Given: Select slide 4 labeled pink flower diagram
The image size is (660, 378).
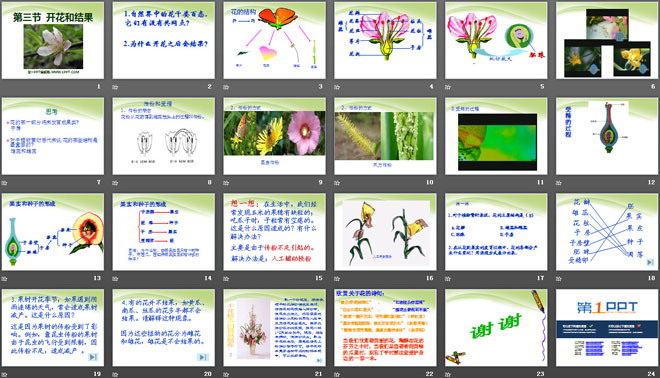Looking at the screenshot, I should click(x=385, y=40).
